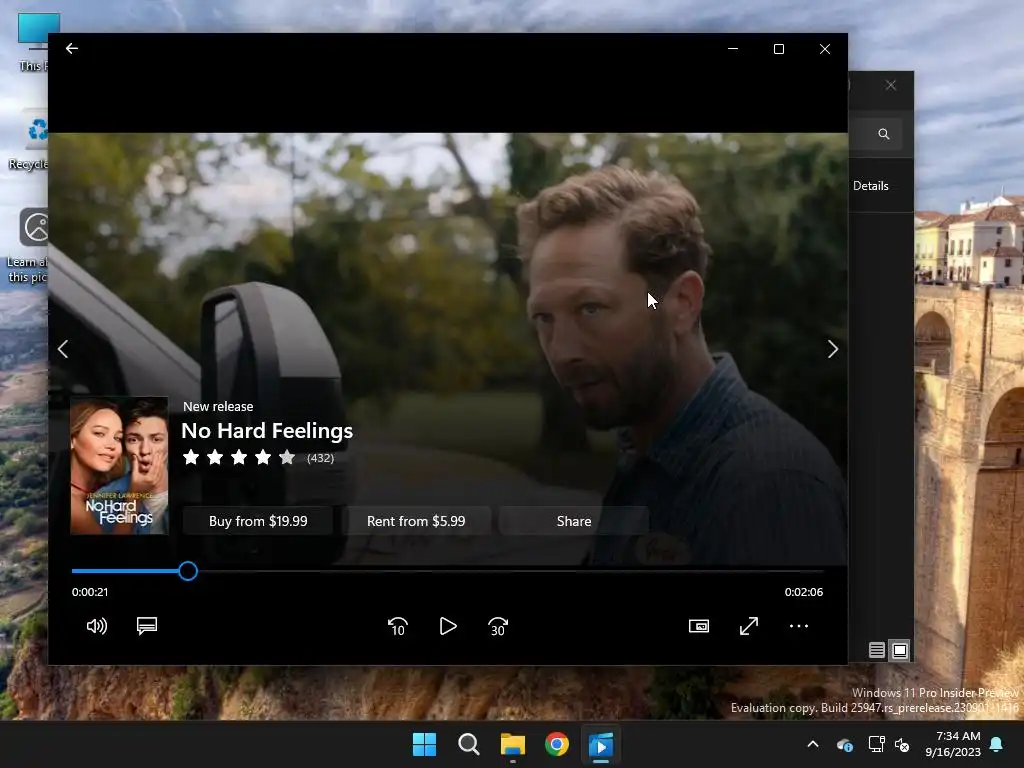
Task: Click the star rating of the movie
Action: 239,457
